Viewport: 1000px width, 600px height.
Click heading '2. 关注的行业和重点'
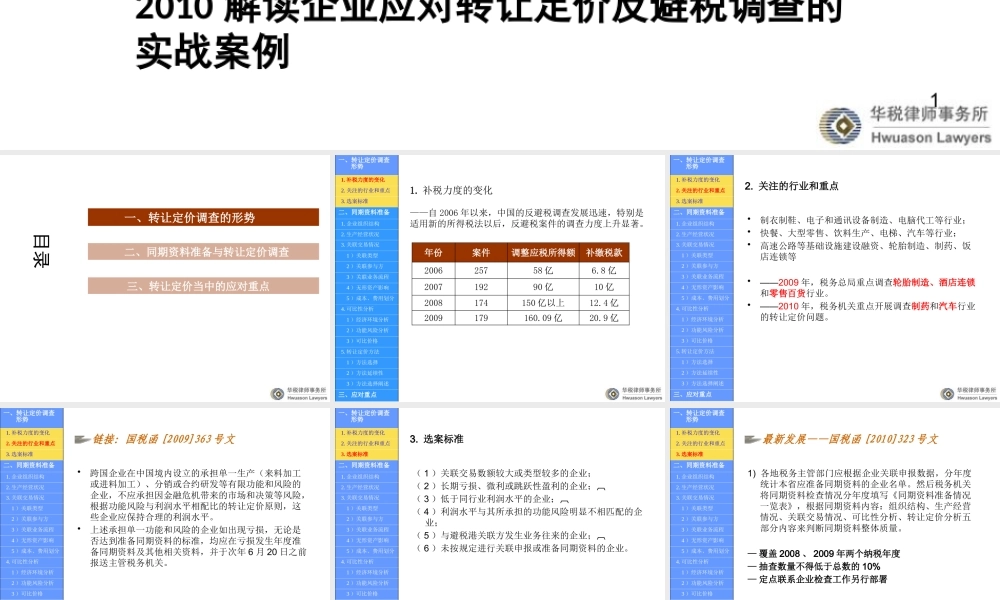coord(791,186)
